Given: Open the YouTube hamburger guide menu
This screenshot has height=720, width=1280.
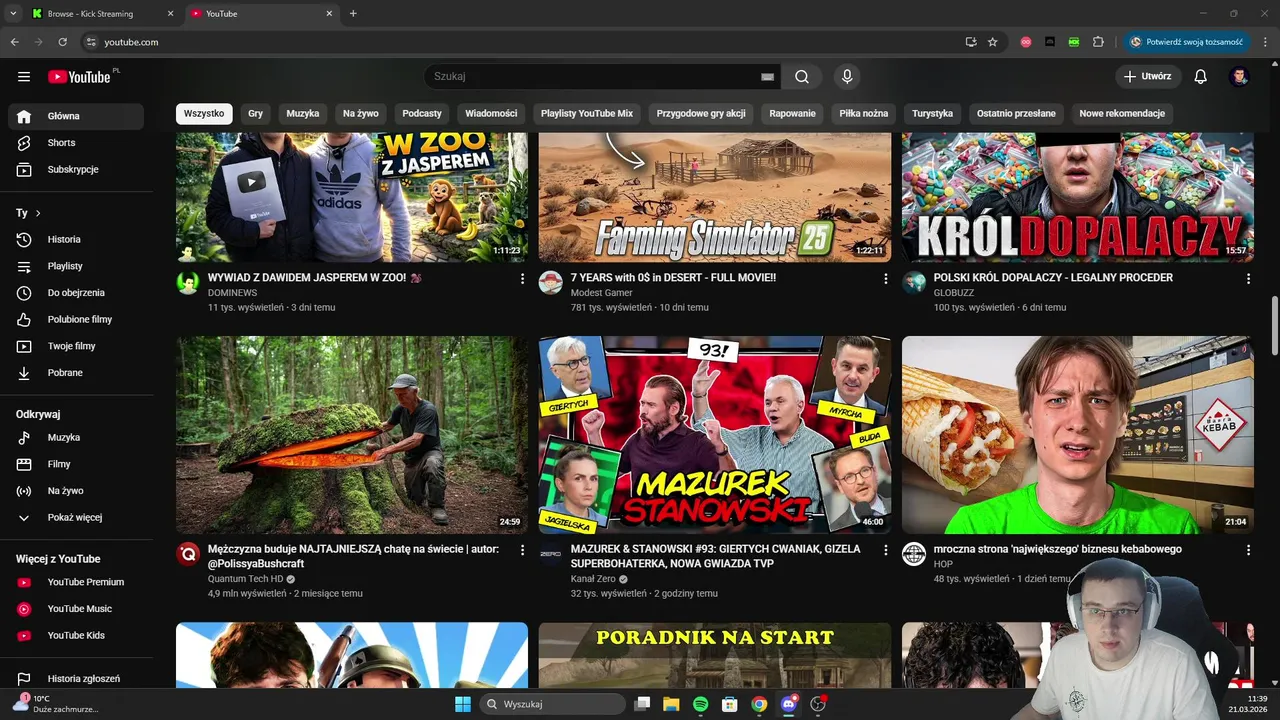Looking at the screenshot, I should coord(24,77).
